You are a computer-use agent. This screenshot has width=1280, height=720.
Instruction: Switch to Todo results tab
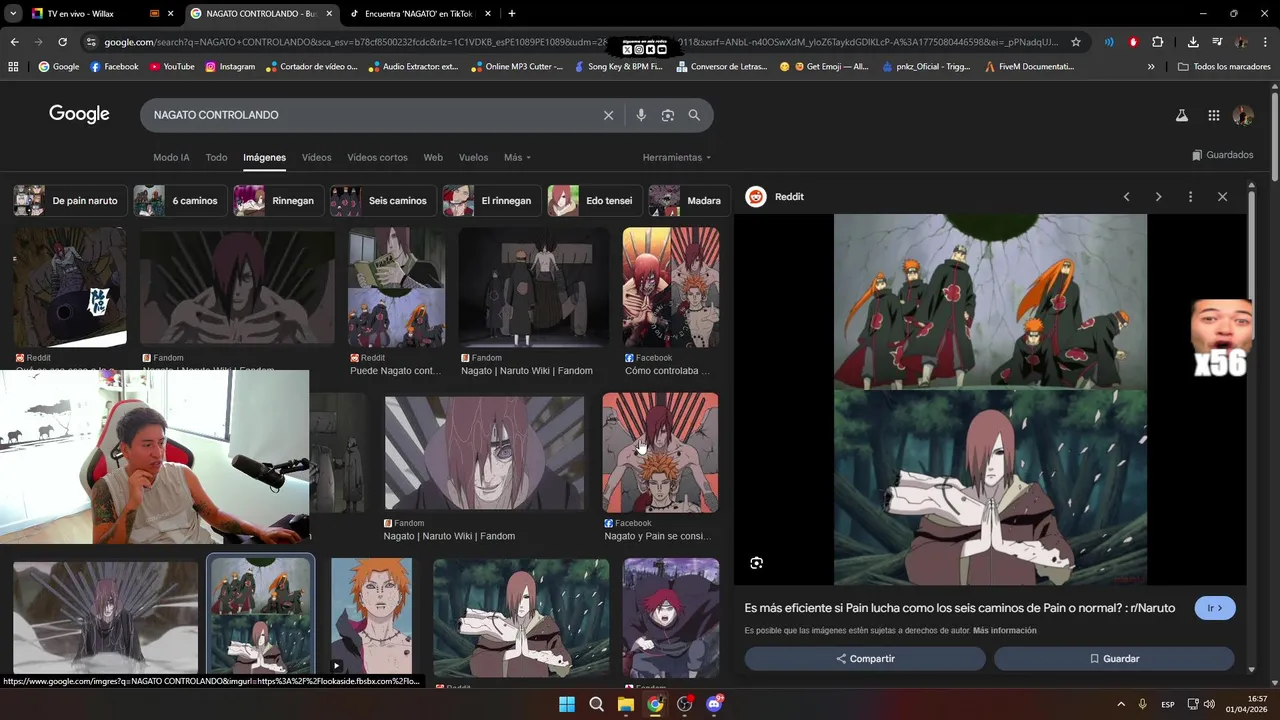(x=216, y=158)
